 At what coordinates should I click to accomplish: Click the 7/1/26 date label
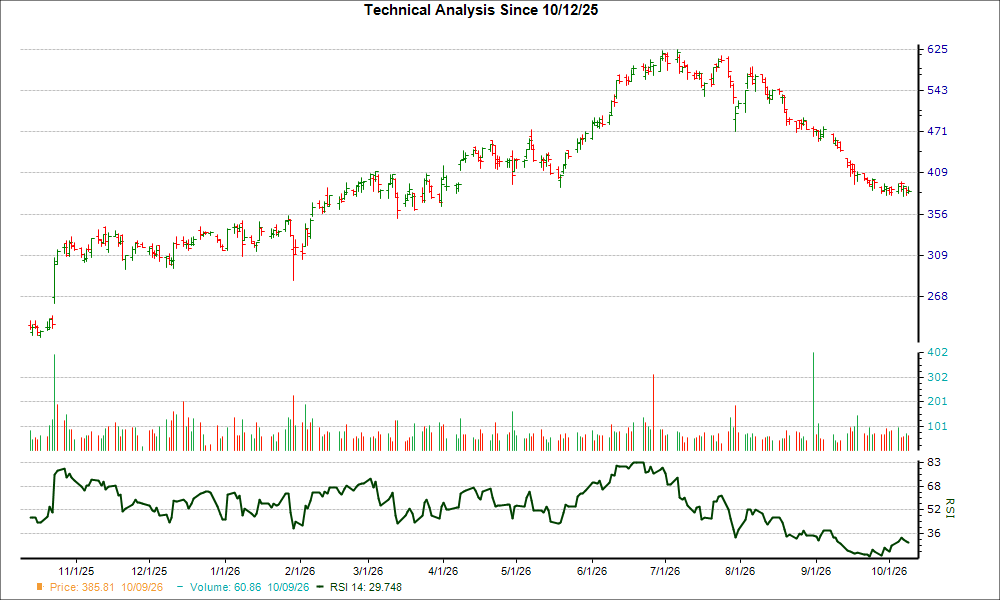pyautogui.click(x=665, y=571)
